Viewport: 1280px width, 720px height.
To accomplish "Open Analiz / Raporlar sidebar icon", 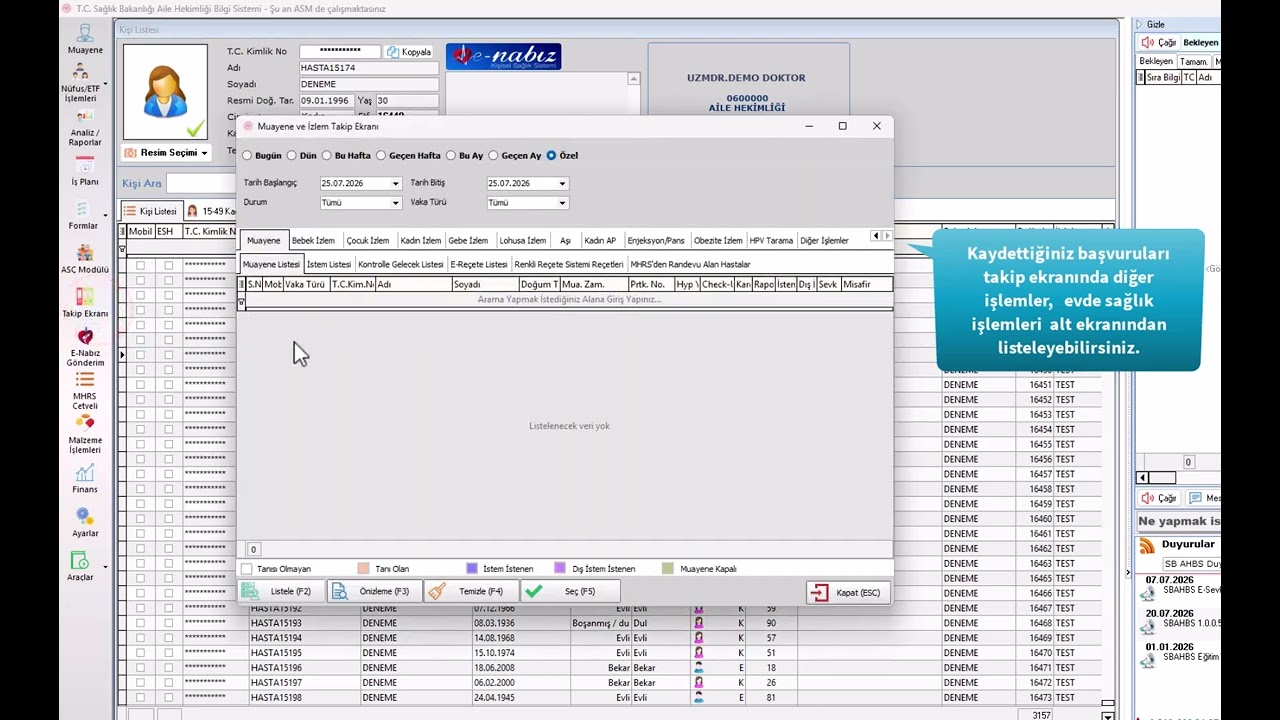I will tap(85, 128).
